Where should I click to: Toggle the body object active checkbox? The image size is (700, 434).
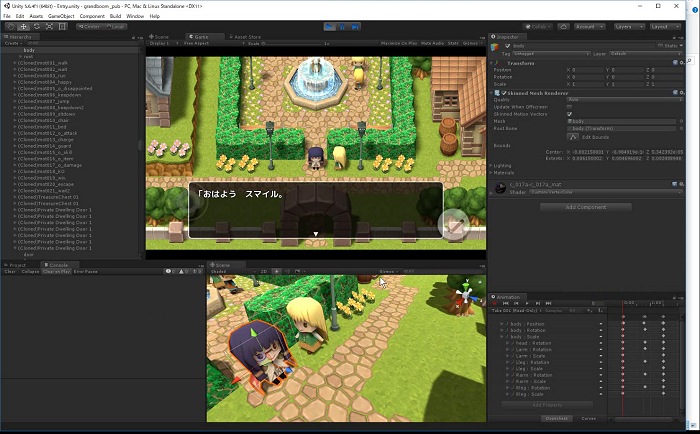pos(505,46)
